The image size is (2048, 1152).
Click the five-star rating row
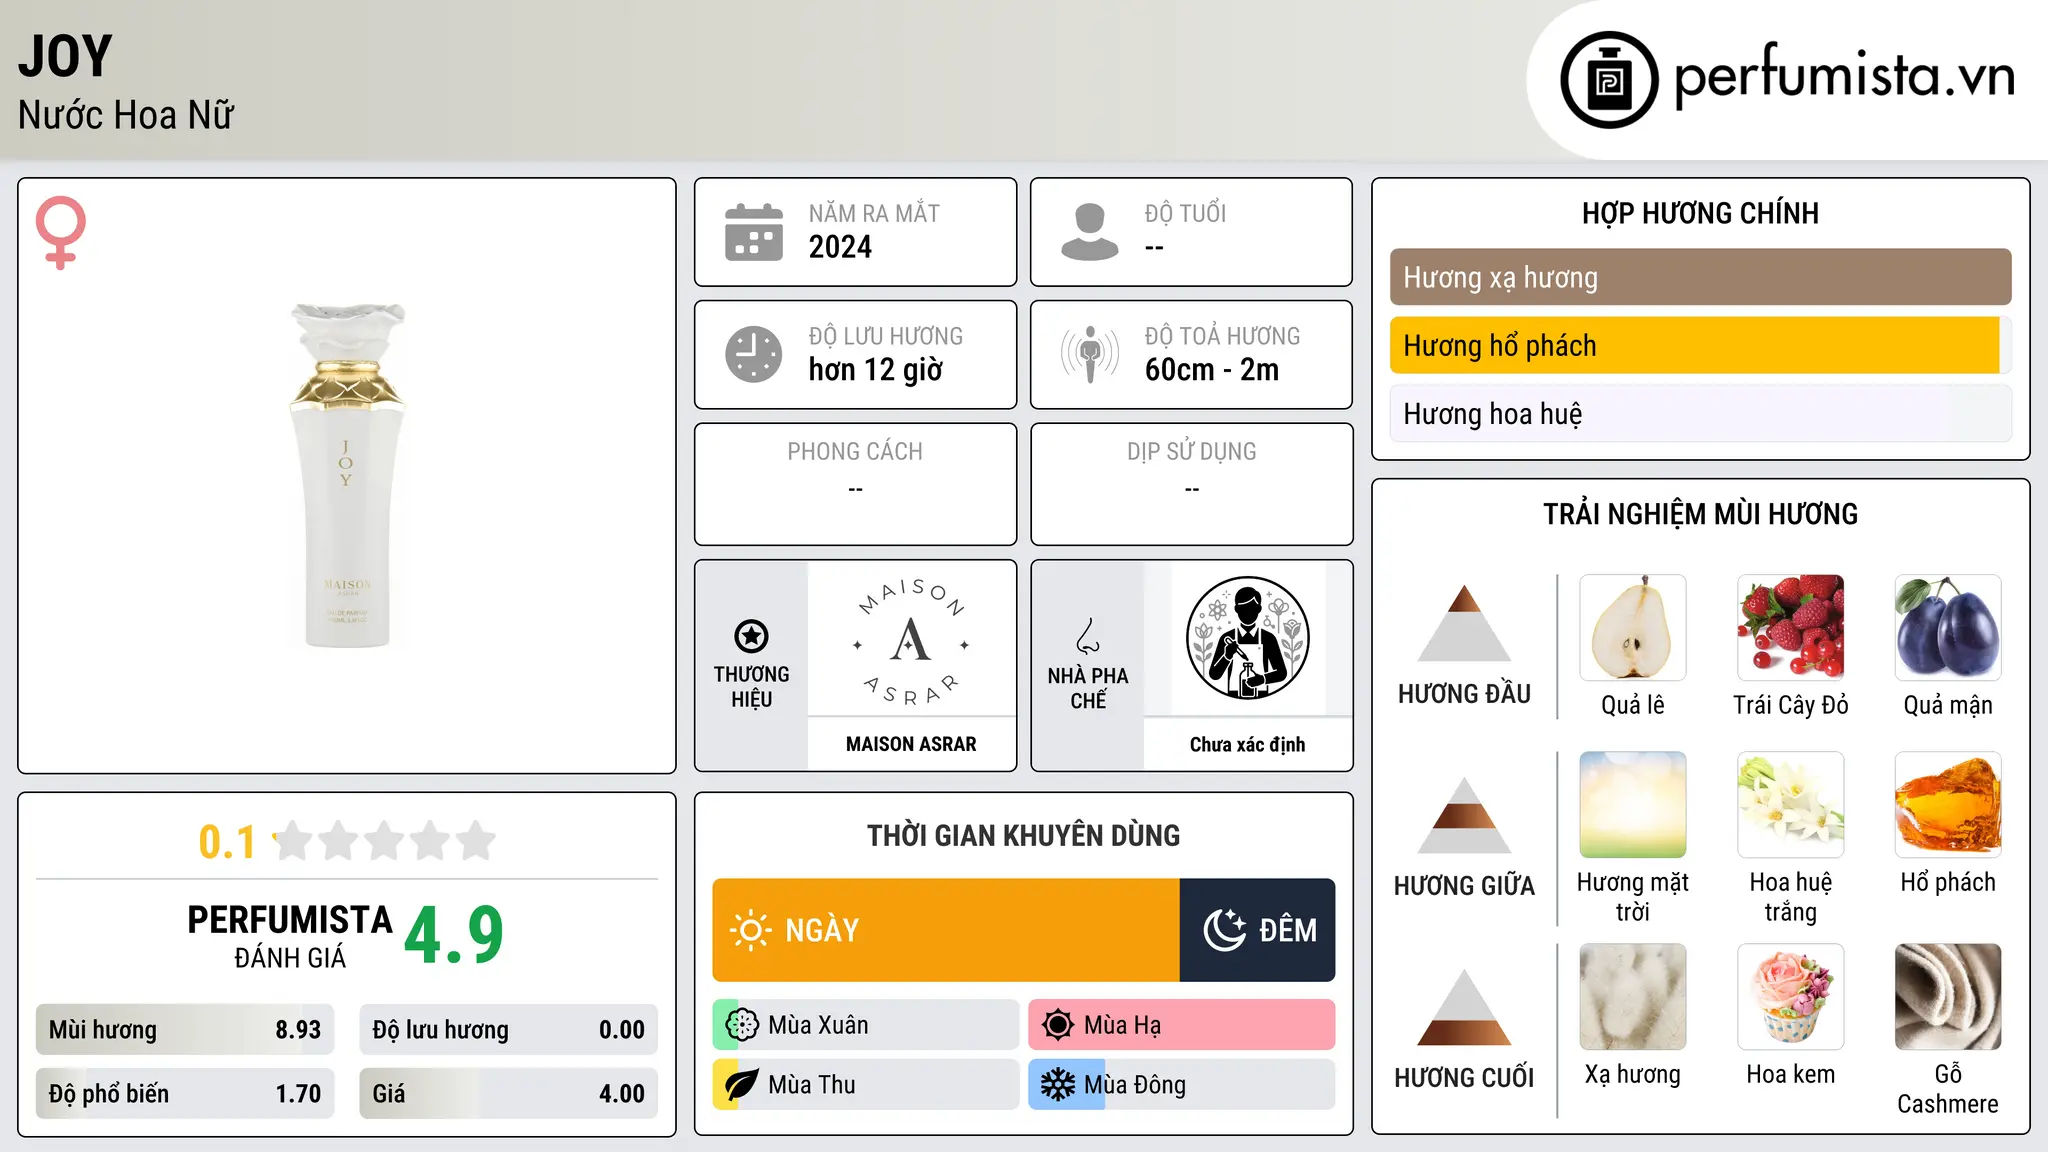point(385,841)
